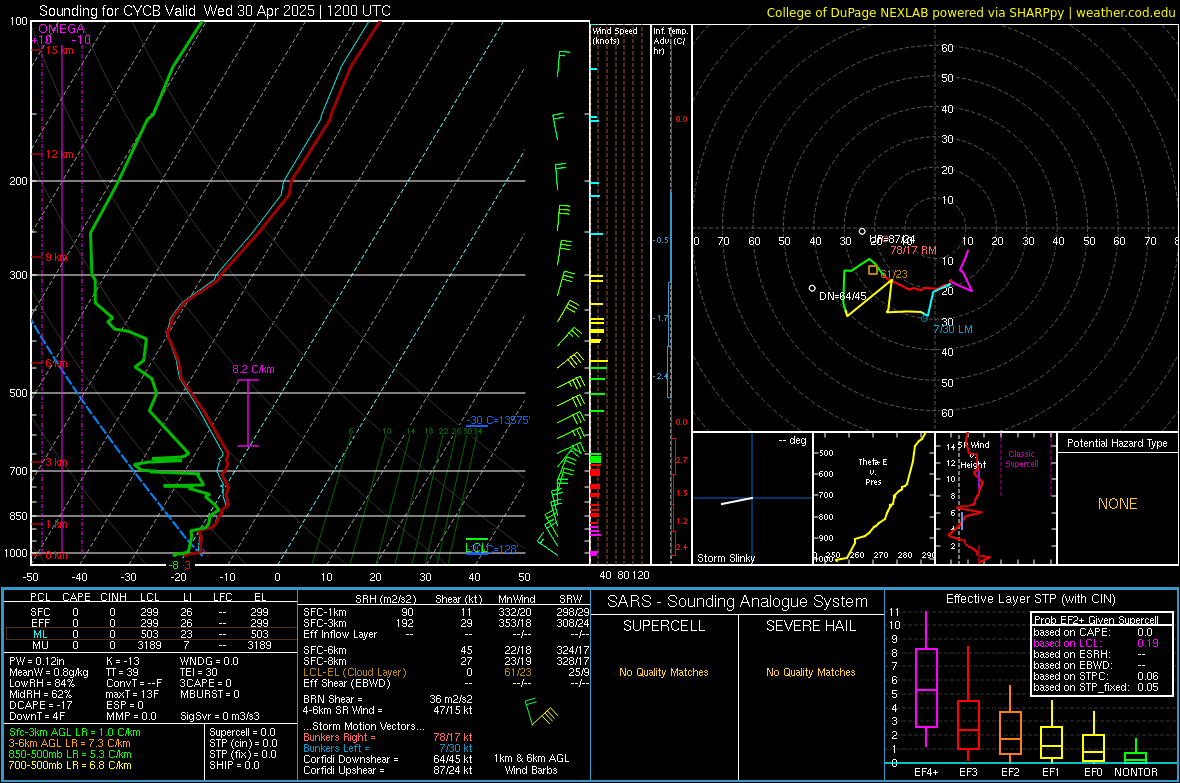Click the 'maxT = 13F' value
Screen dimensions: 1180x783
(132, 694)
